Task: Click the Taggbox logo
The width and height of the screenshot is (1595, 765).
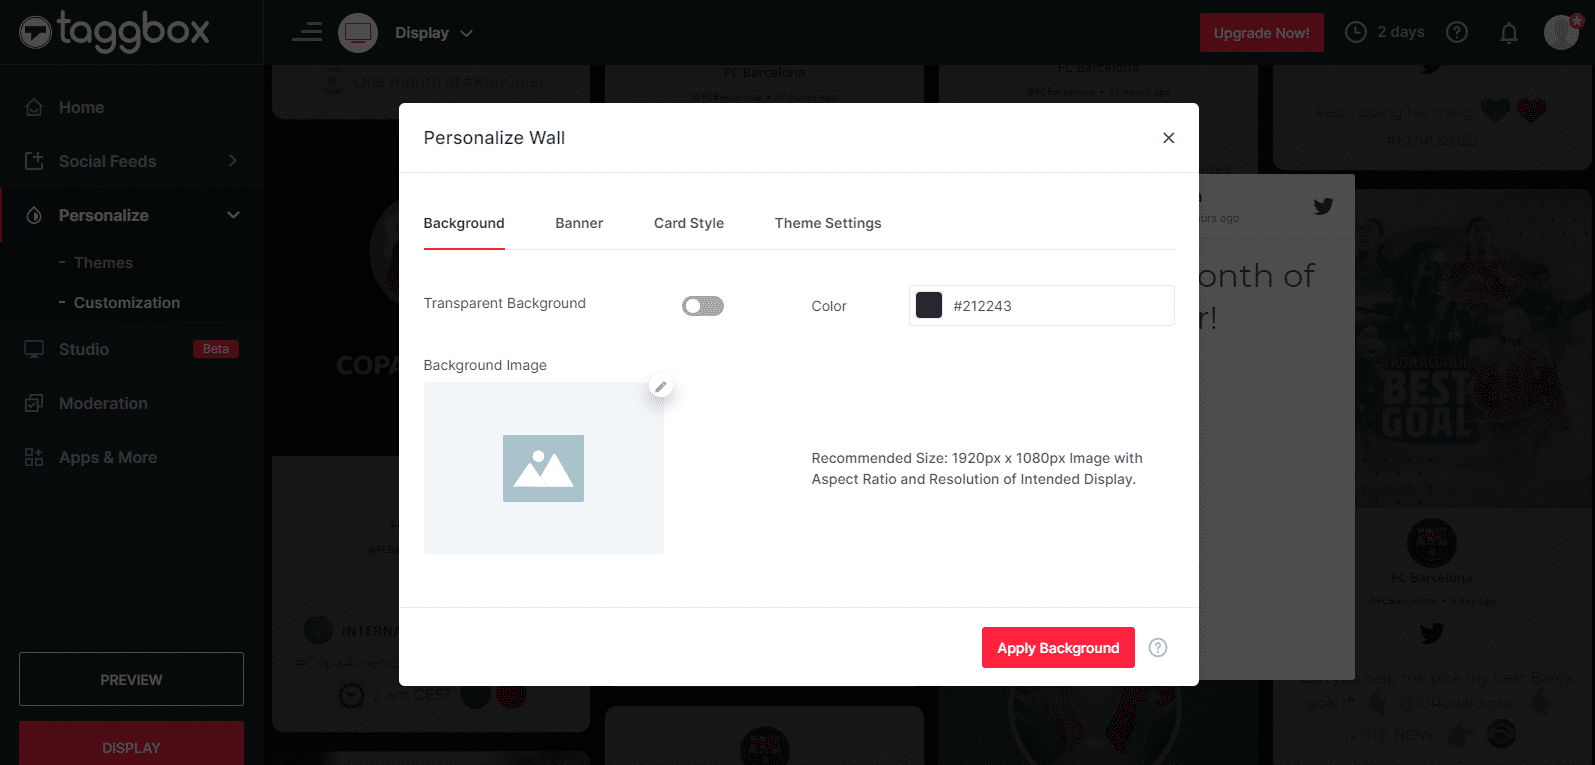Action: point(114,32)
